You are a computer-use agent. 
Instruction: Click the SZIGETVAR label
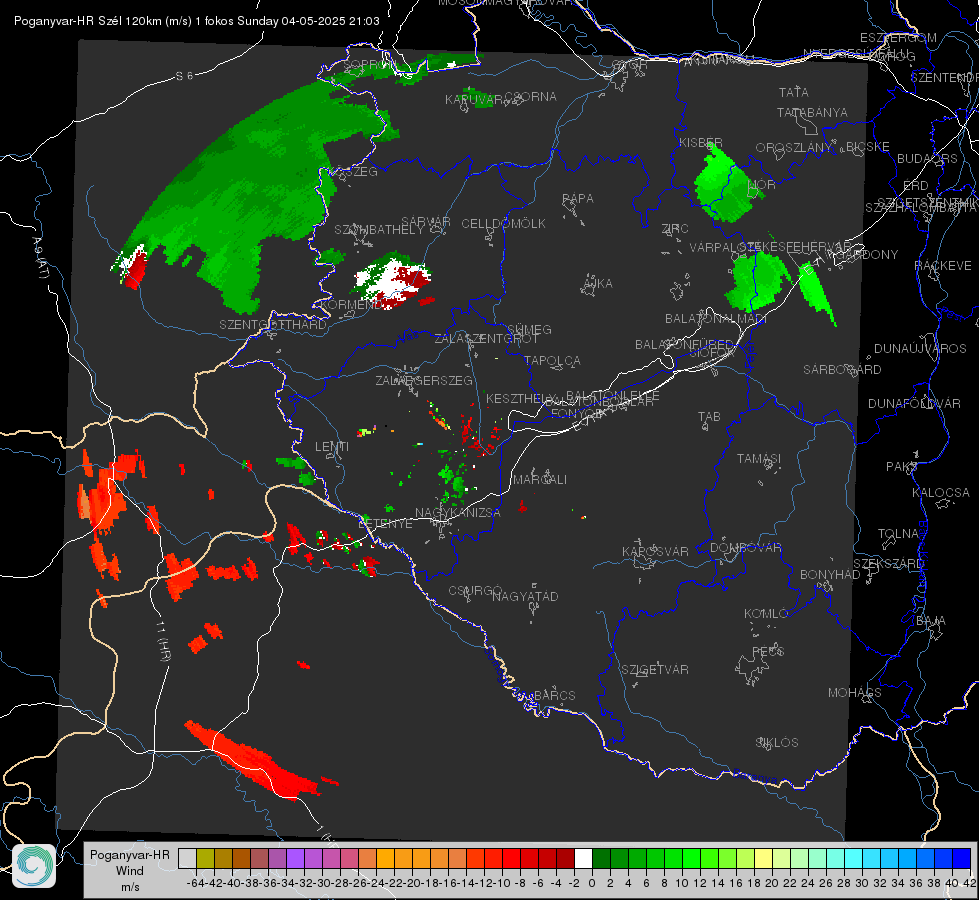point(655,670)
